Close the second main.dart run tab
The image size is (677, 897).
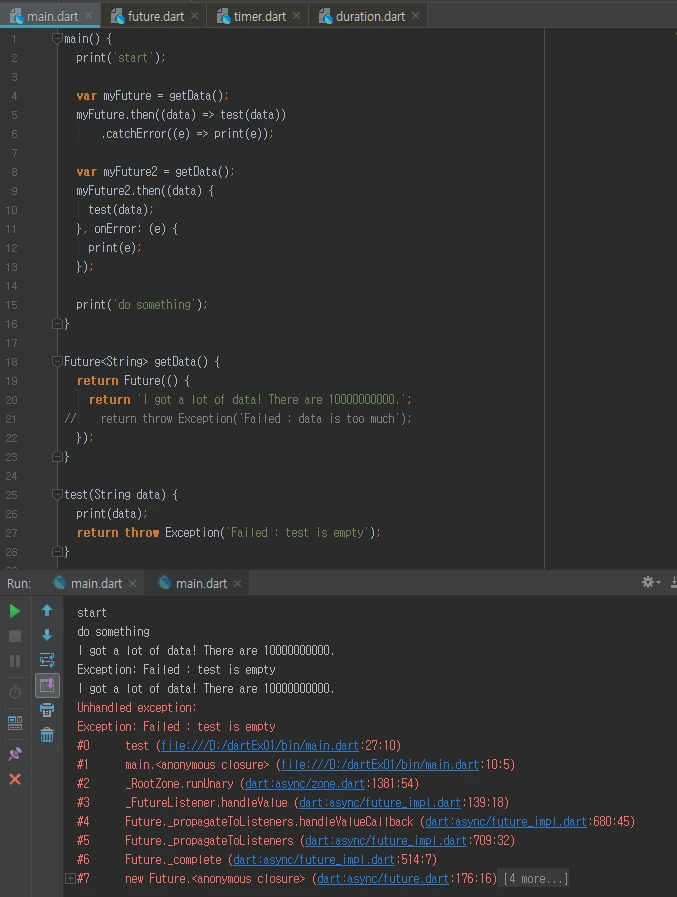point(237,584)
